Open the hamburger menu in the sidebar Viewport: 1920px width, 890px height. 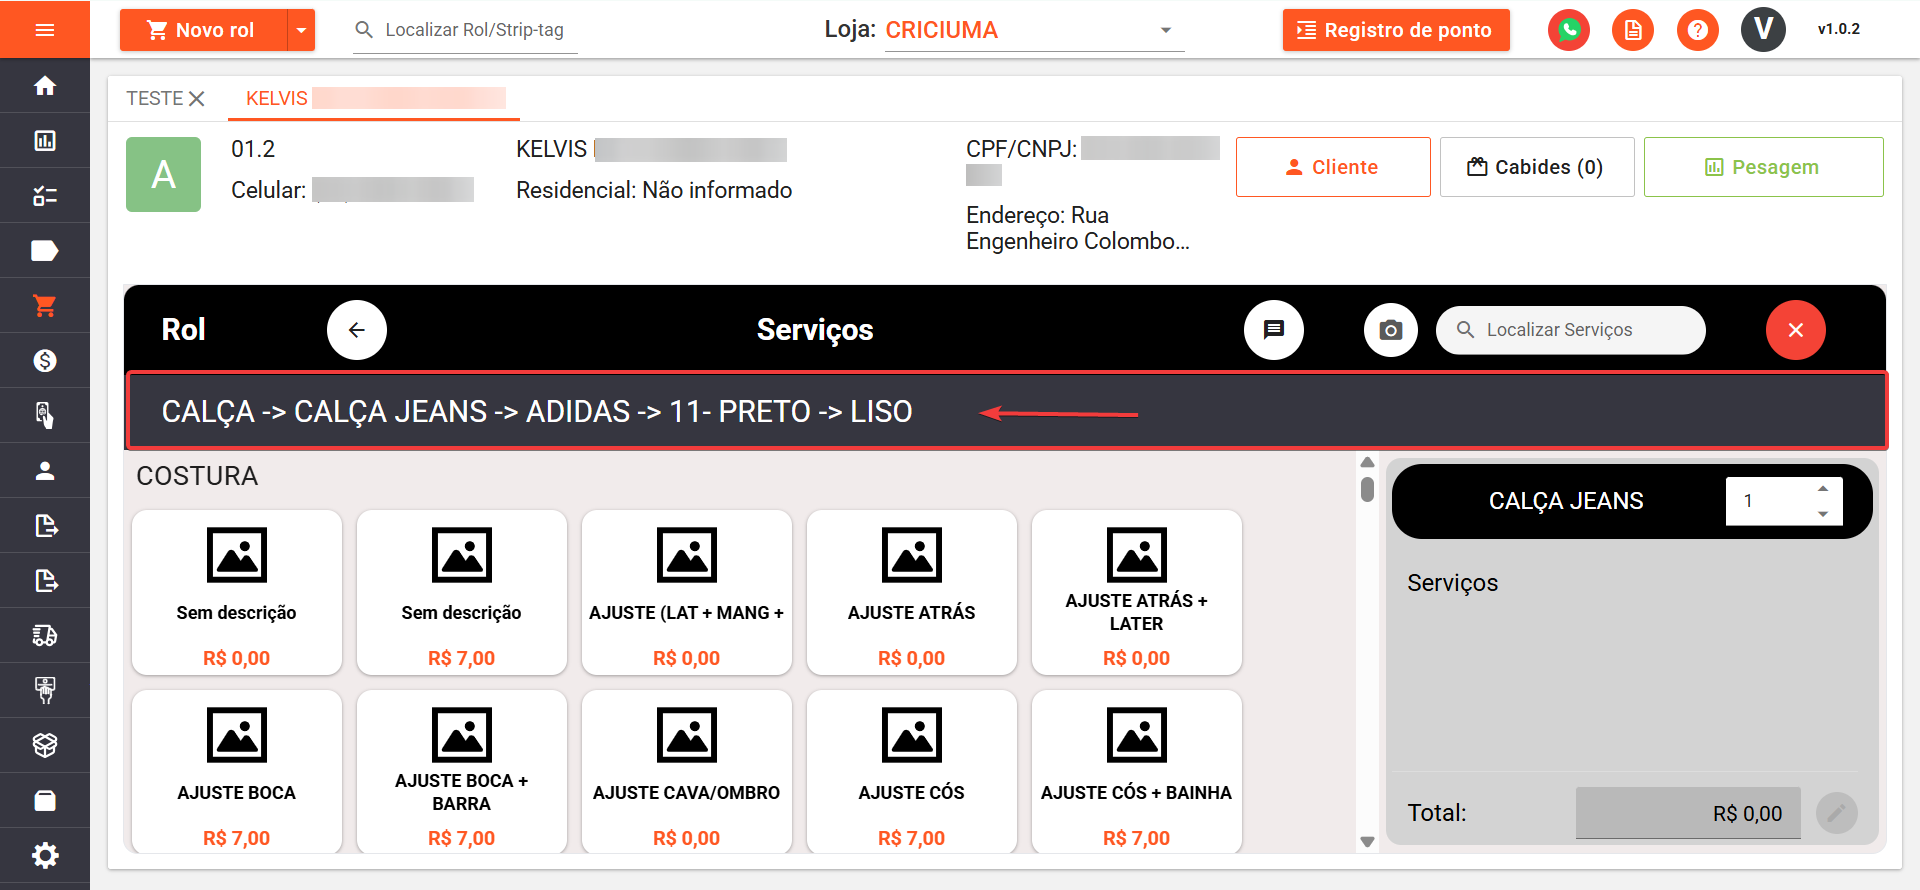coord(44,30)
